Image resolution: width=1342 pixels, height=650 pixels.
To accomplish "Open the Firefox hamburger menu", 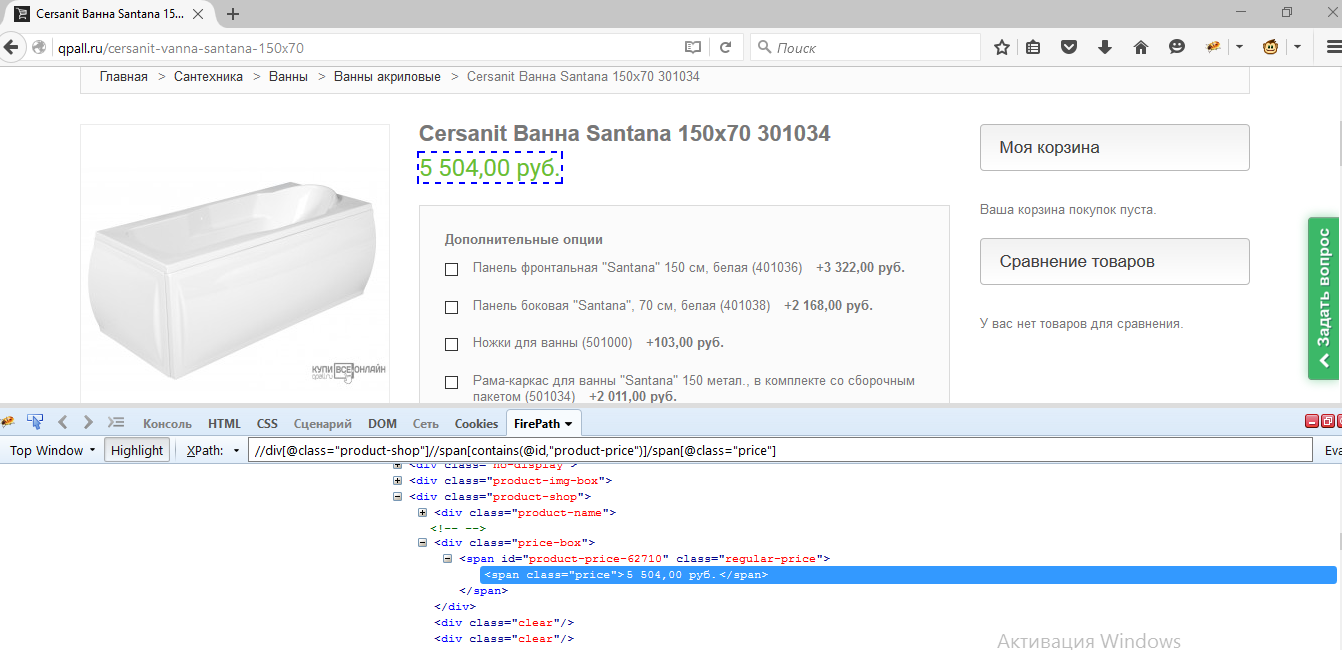I will coord(1332,47).
